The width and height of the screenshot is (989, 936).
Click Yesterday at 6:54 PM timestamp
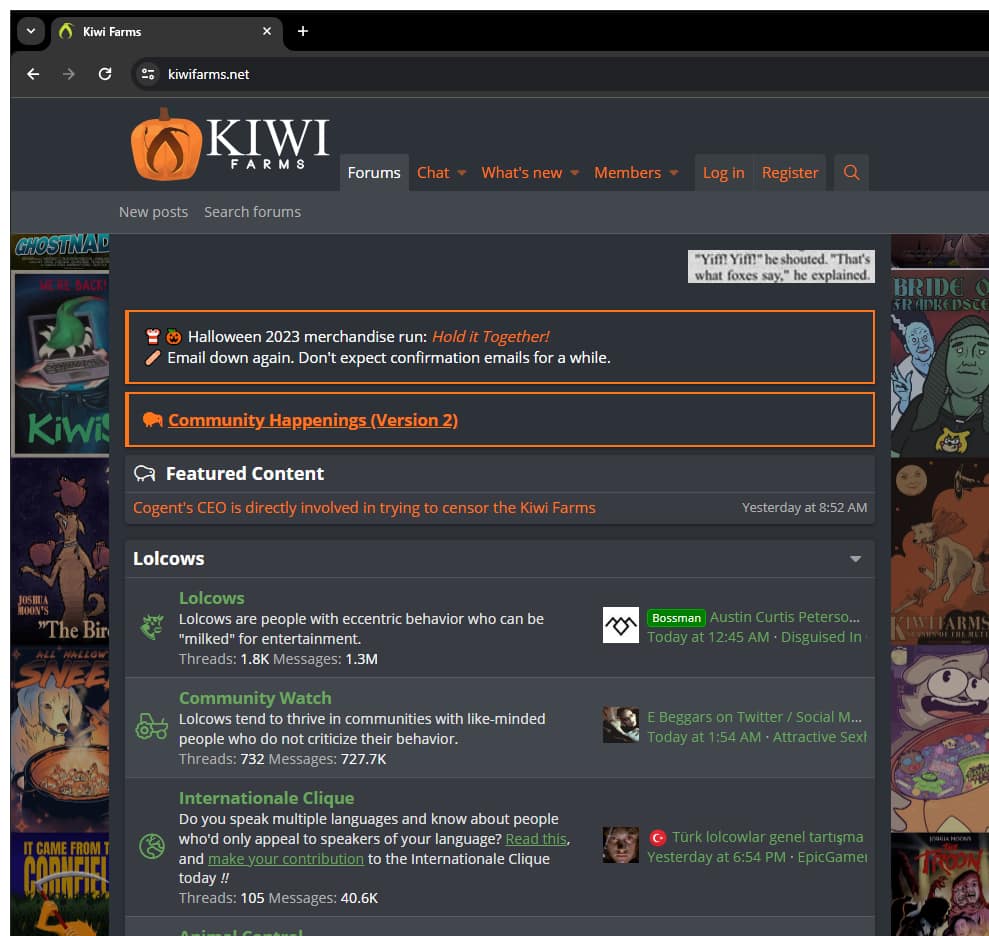[717, 857]
